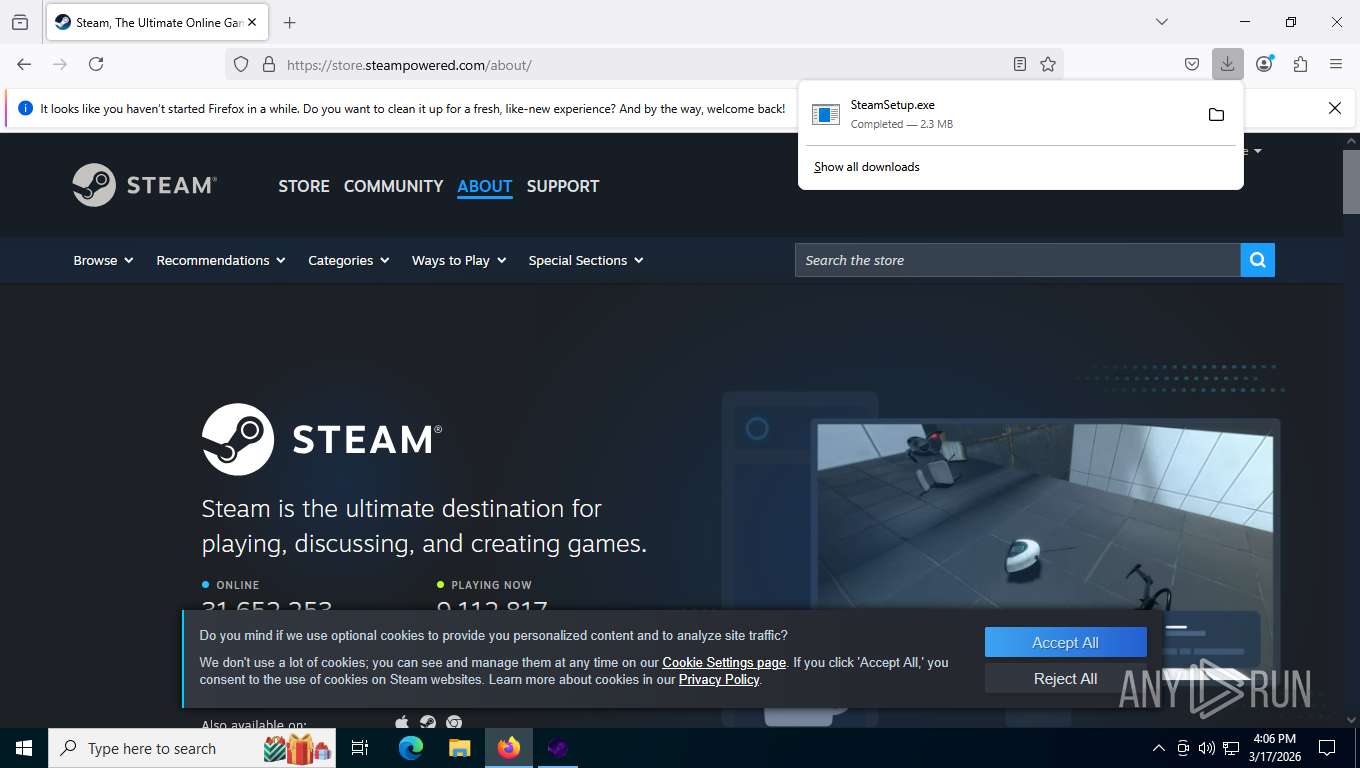Click the volume speaker tray icon
Image resolution: width=1360 pixels, height=768 pixels.
(1206, 748)
